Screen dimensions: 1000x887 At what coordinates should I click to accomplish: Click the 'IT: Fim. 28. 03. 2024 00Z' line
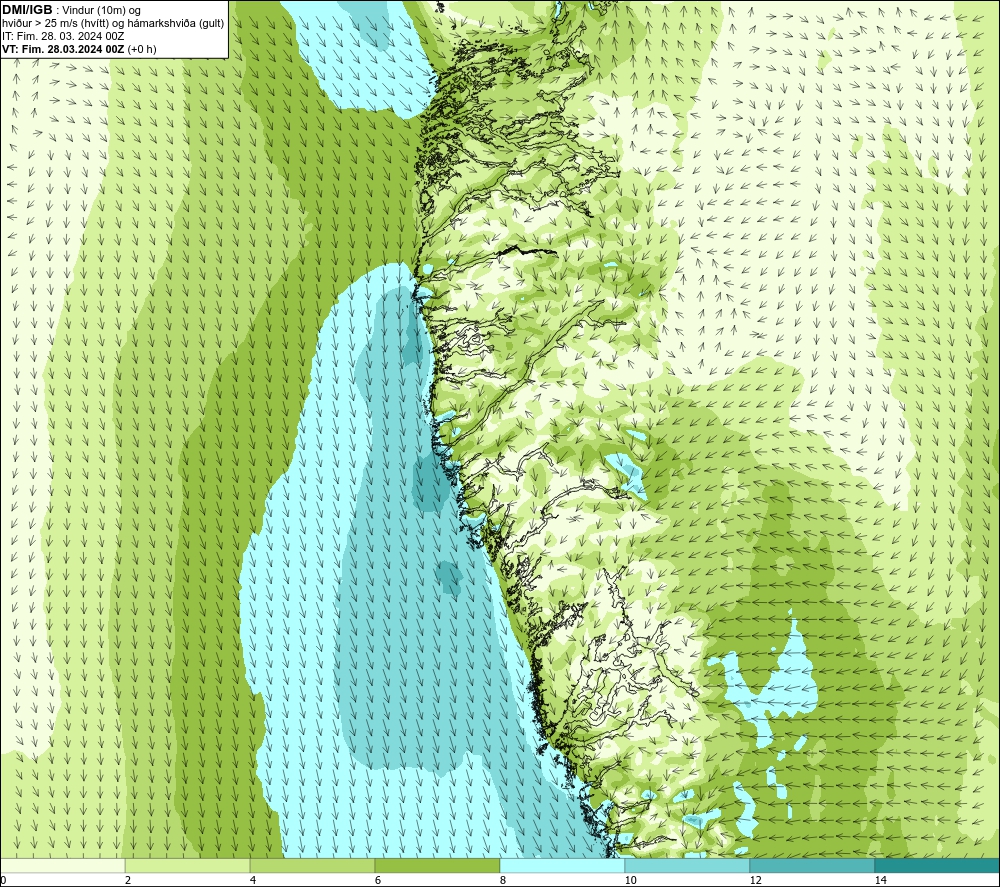coord(63,36)
